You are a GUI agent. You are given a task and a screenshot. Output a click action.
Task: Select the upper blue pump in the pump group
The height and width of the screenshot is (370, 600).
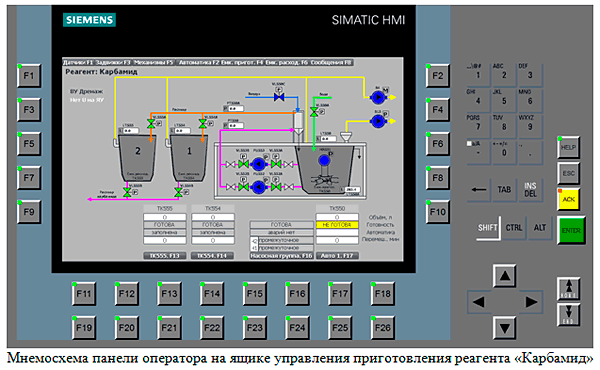[x=259, y=164]
